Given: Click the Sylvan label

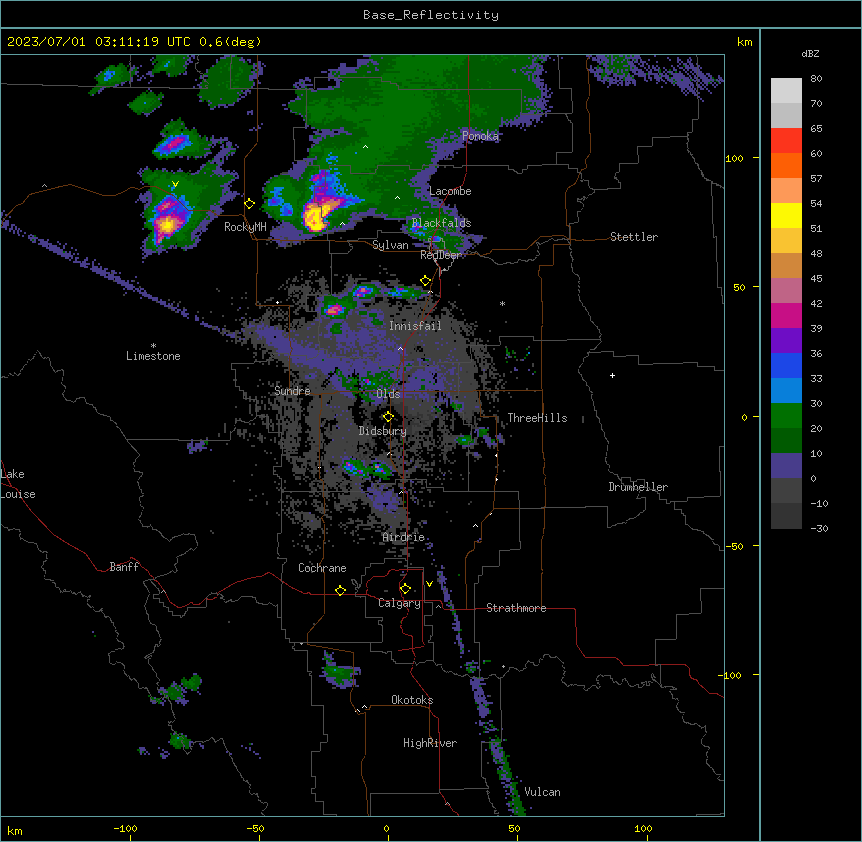Looking at the screenshot, I should click(x=390, y=245).
